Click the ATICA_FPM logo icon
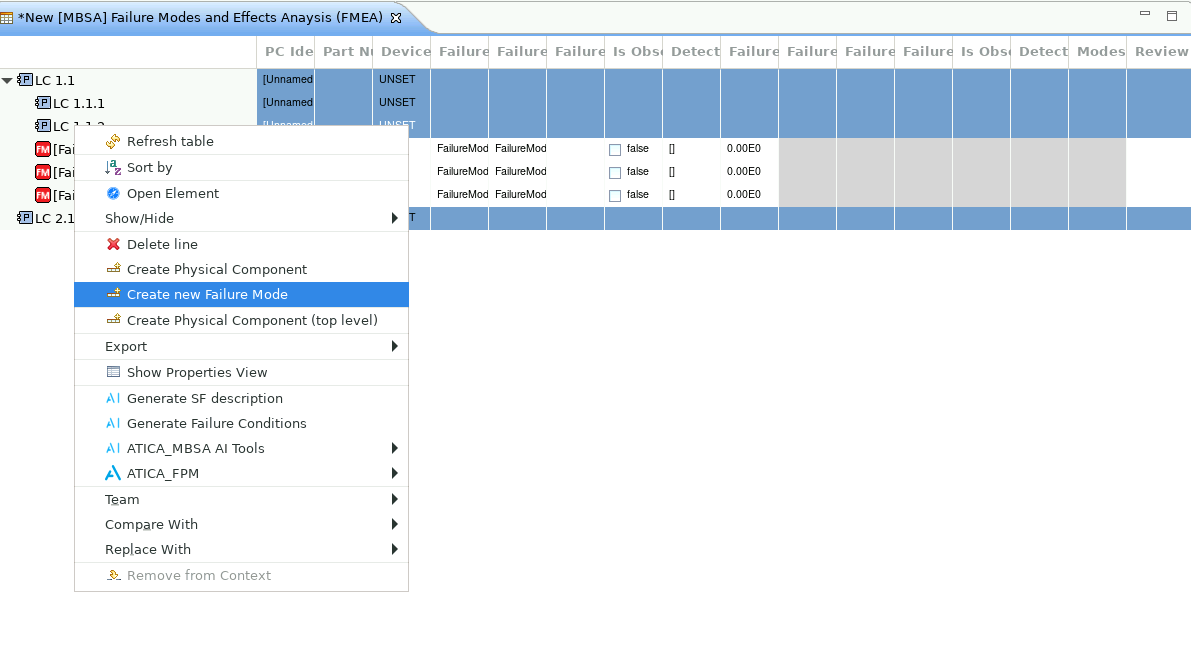Viewport: 1191px width, 665px height. click(x=112, y=473)
